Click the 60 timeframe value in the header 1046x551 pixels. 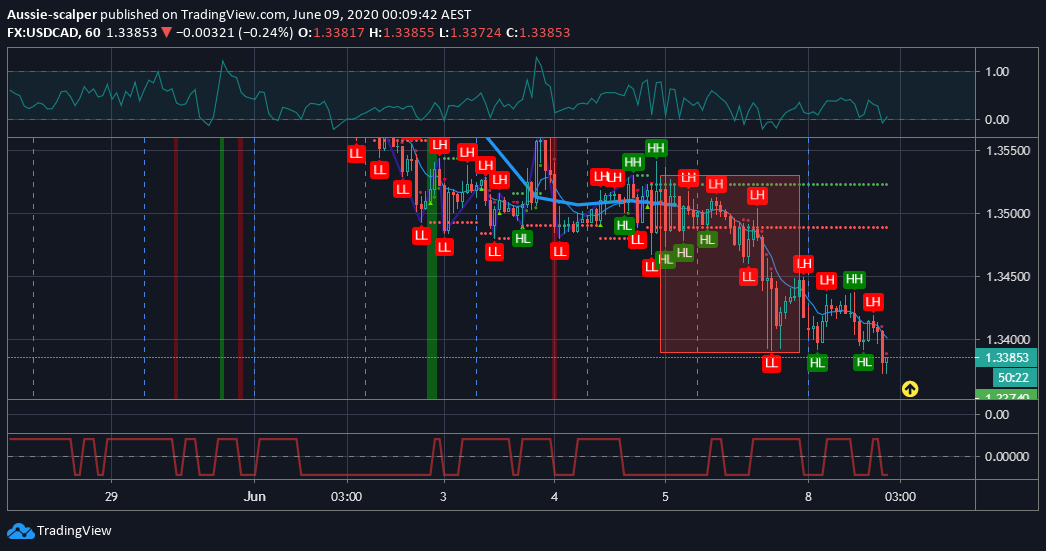point(93,33)
